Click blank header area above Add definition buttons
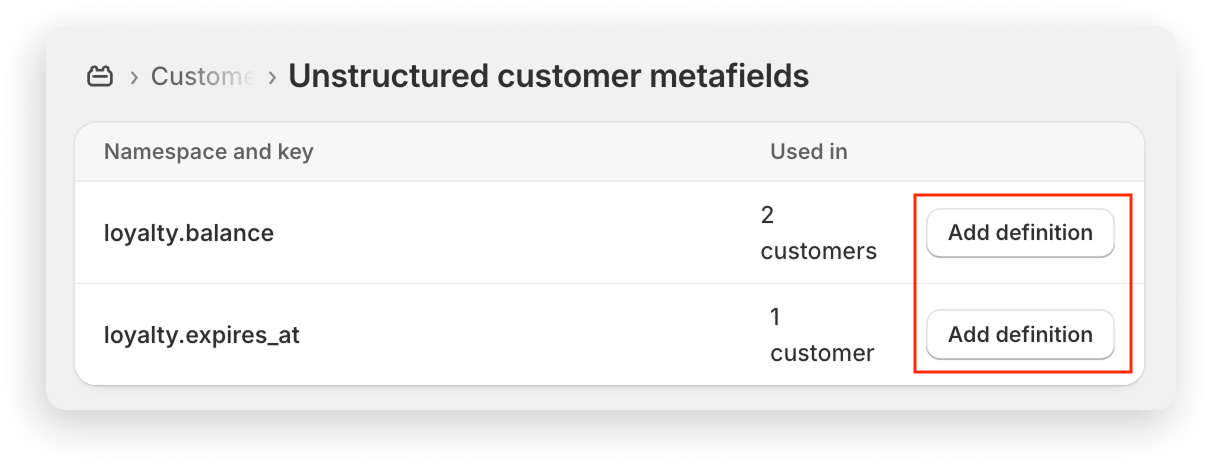 point(1020,152)
